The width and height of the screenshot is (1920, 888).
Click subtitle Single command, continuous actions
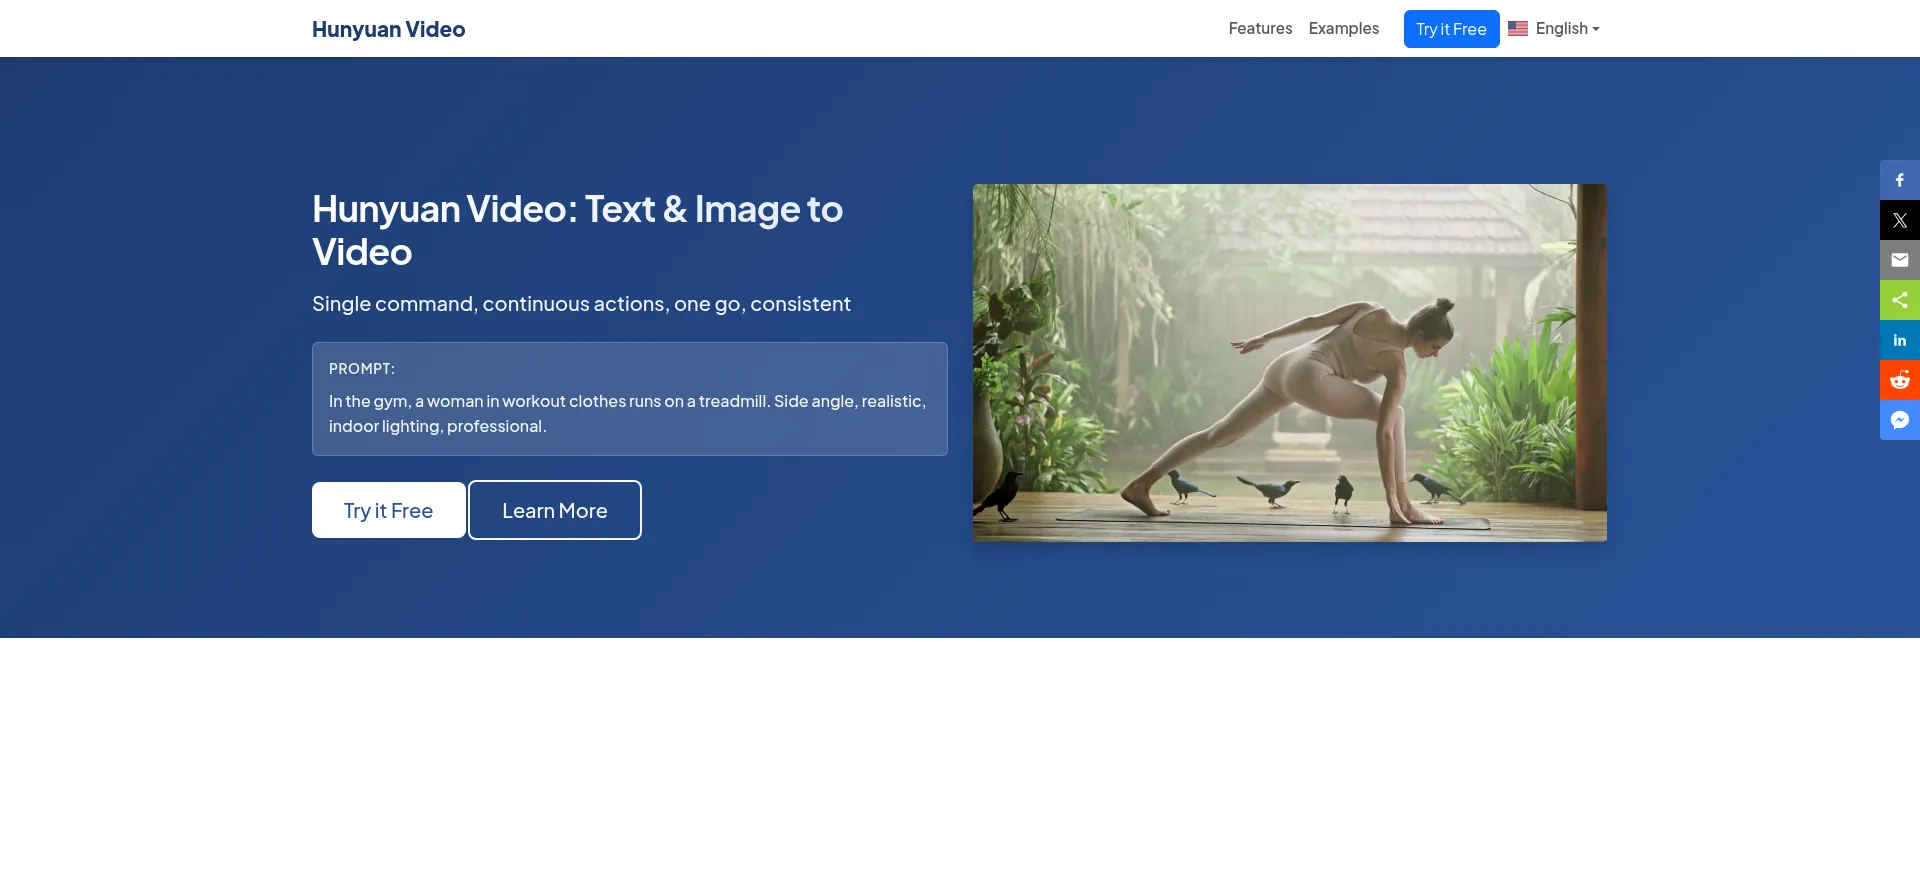coord(581,304)
